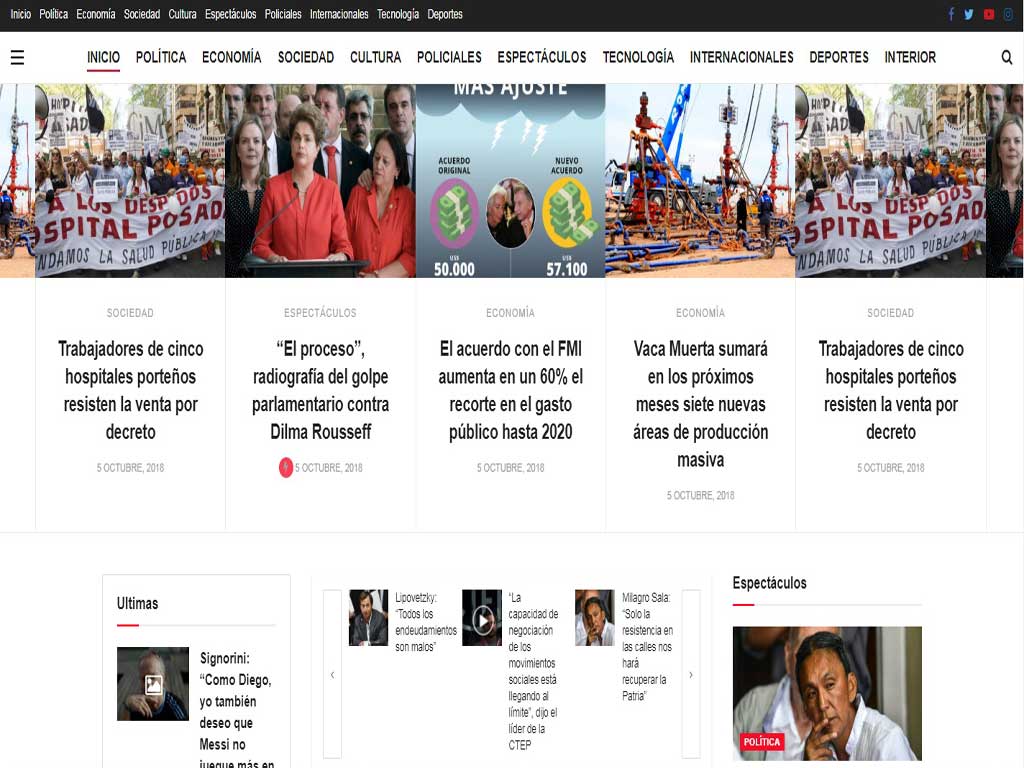Open the Twitter social icon
Screen dimensions: 1024x768
[x=969, y=14]
